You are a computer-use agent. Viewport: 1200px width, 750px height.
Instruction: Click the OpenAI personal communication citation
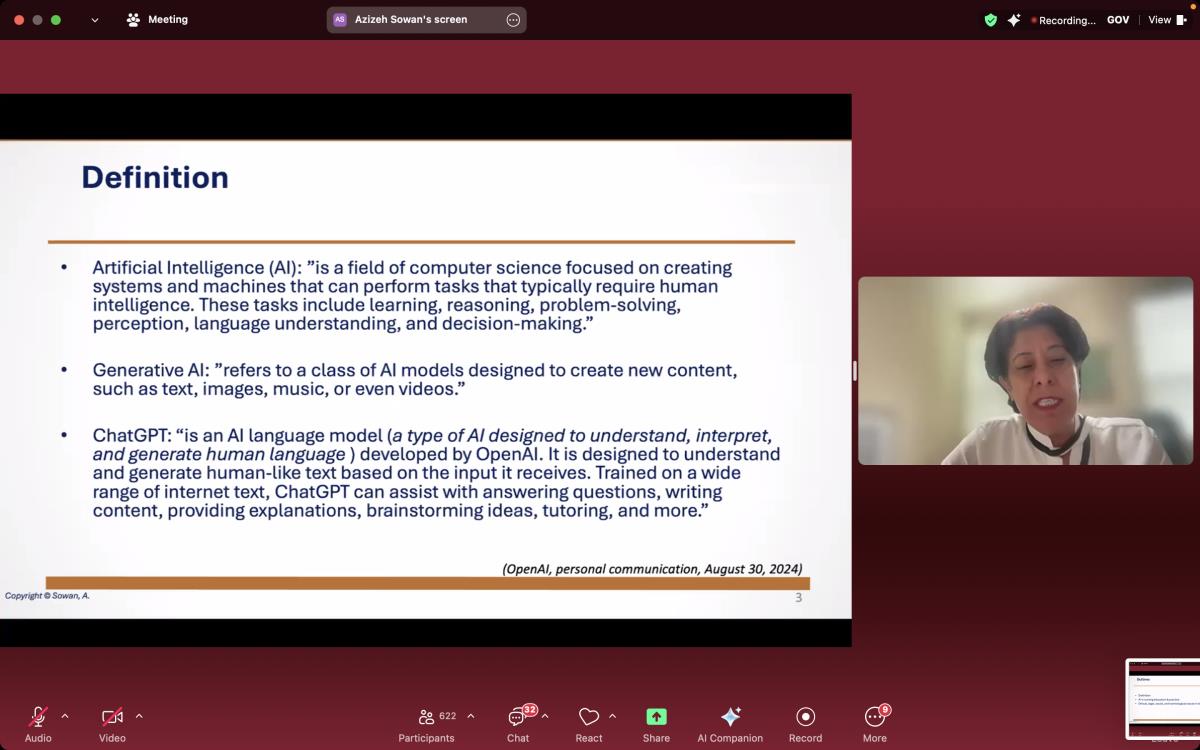click(652, 568)
